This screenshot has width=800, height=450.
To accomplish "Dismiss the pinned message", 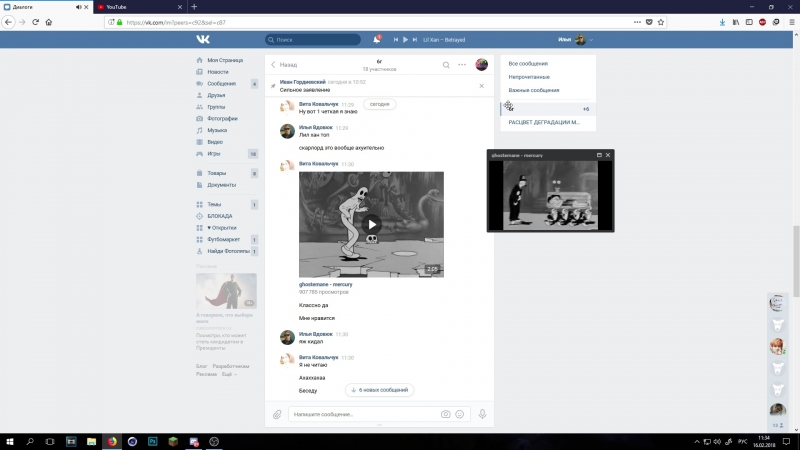I will (x=482, y=86).
